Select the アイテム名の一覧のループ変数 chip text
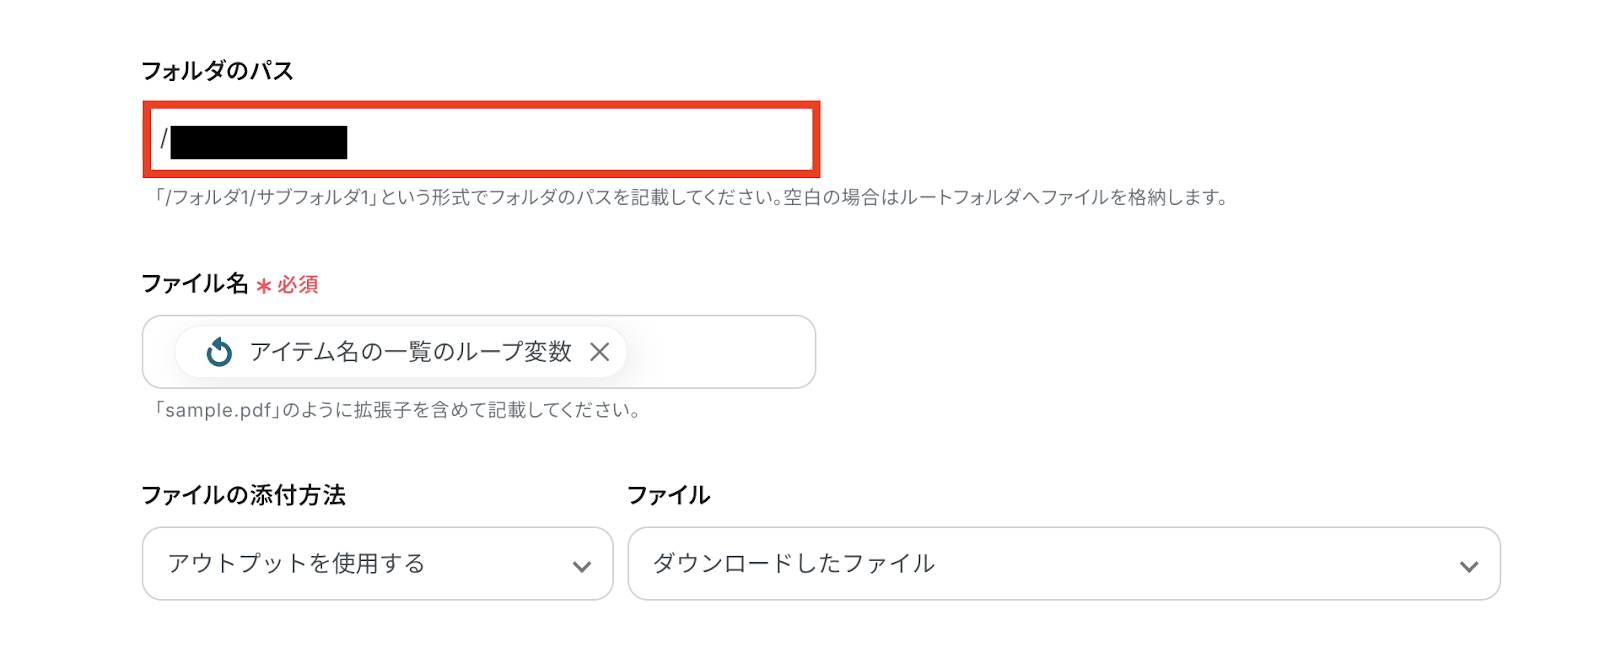This screenshot has width=1600, height=669. click(x=410, y=352)
